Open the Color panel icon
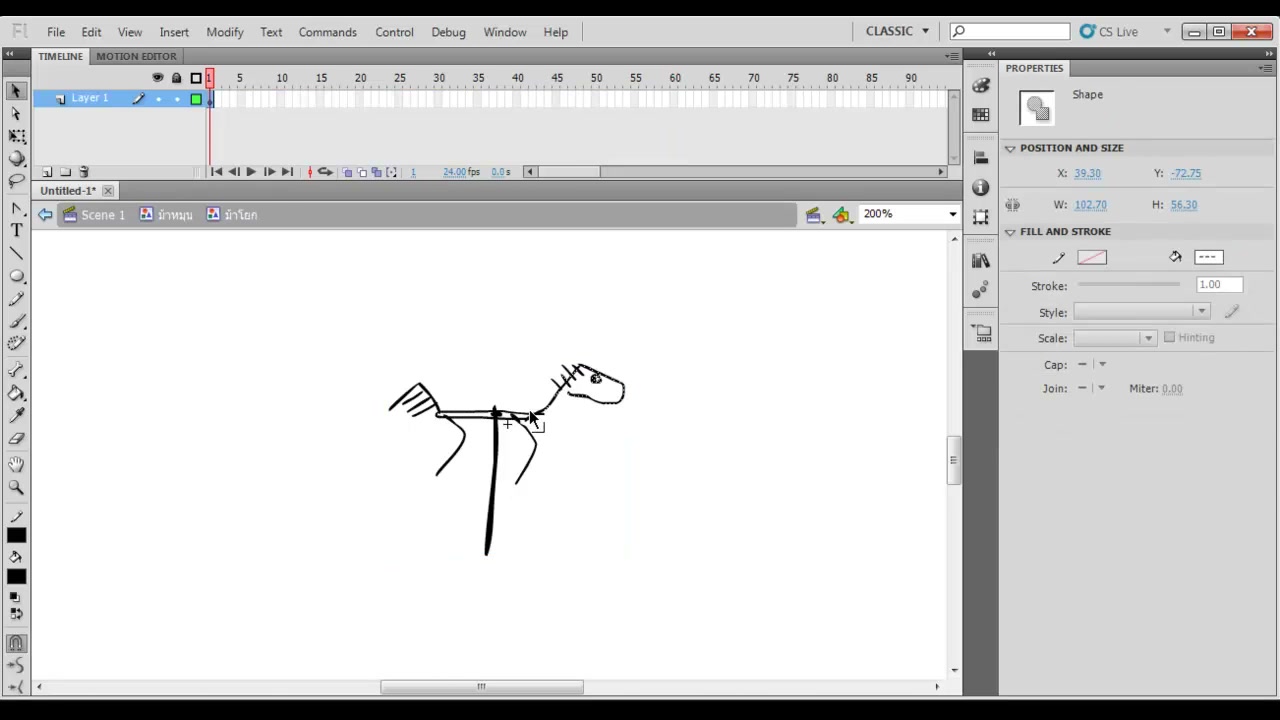1280x720 pixels. pyautogui.click(x=980, y=86)
